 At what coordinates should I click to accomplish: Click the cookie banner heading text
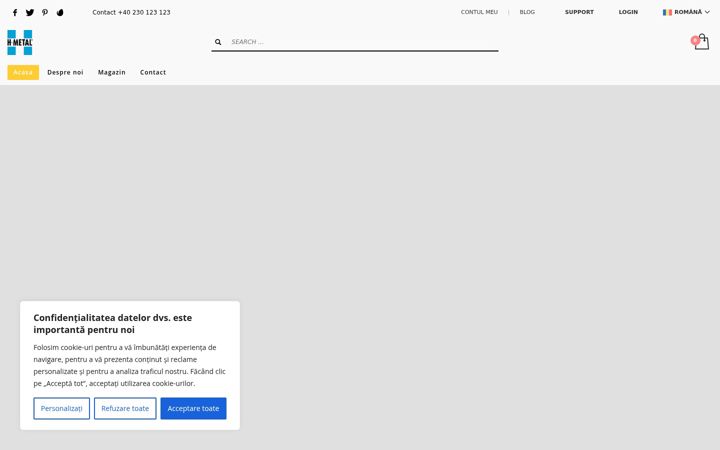[x=112, y=324]
